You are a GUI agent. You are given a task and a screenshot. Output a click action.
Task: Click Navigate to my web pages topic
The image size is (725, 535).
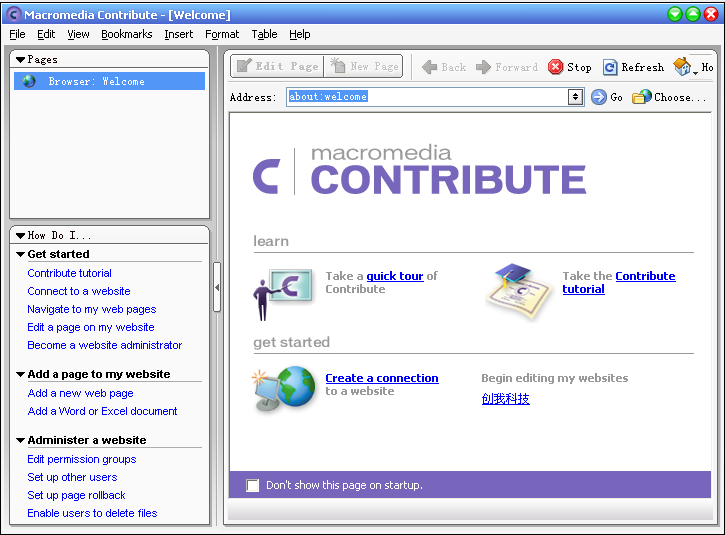(92, 309)
